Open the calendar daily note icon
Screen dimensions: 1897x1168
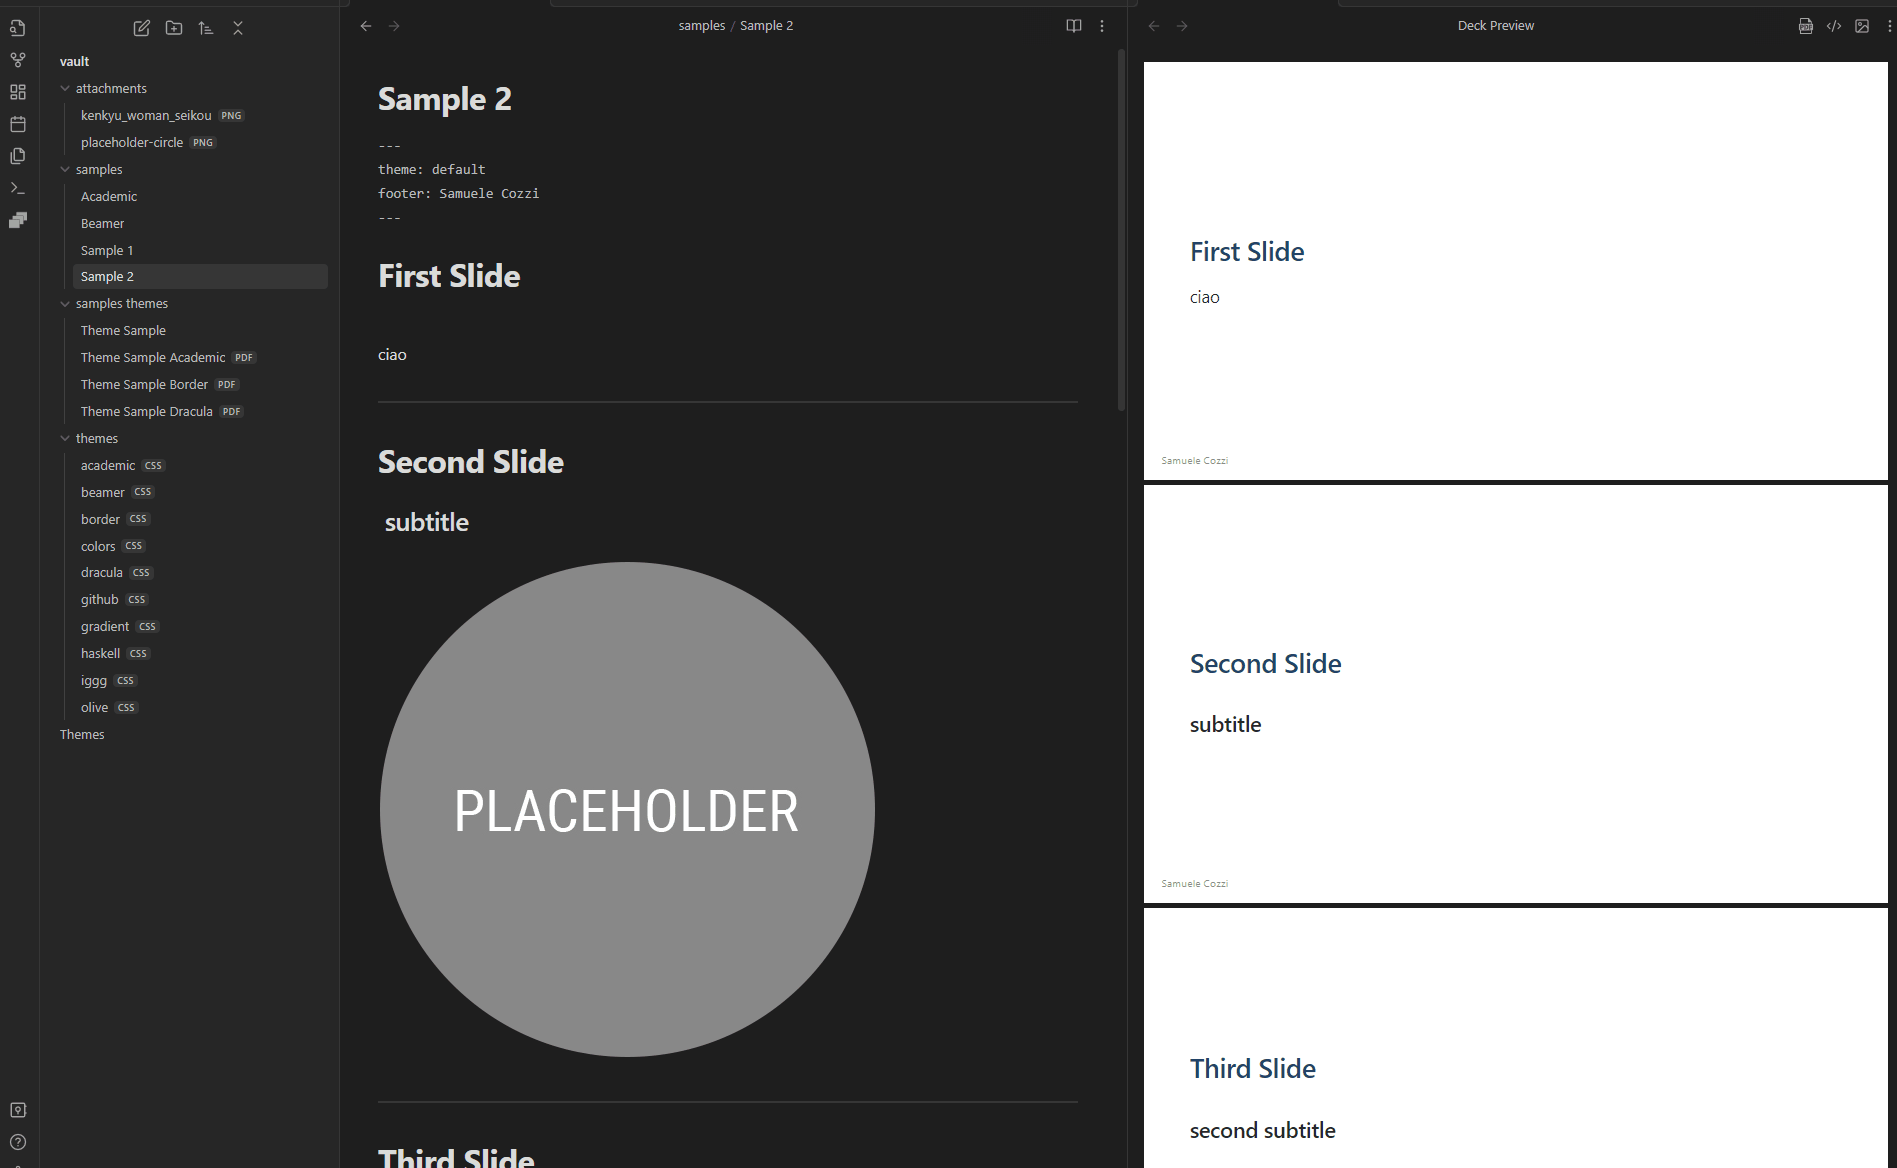[x=18, y=124]
